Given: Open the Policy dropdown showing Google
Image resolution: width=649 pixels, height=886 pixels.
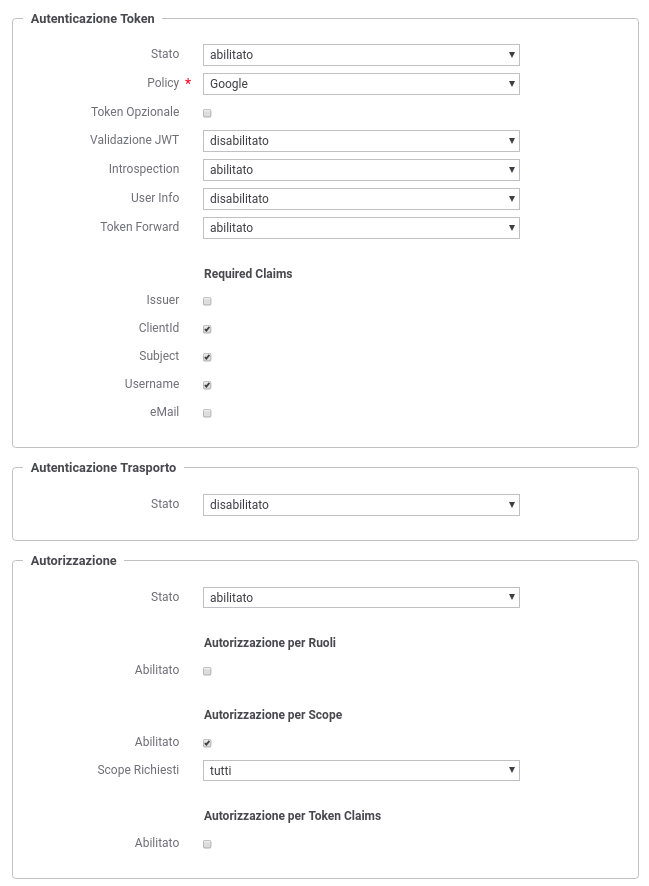Looking at the screenshot, I should coord(361,84).
